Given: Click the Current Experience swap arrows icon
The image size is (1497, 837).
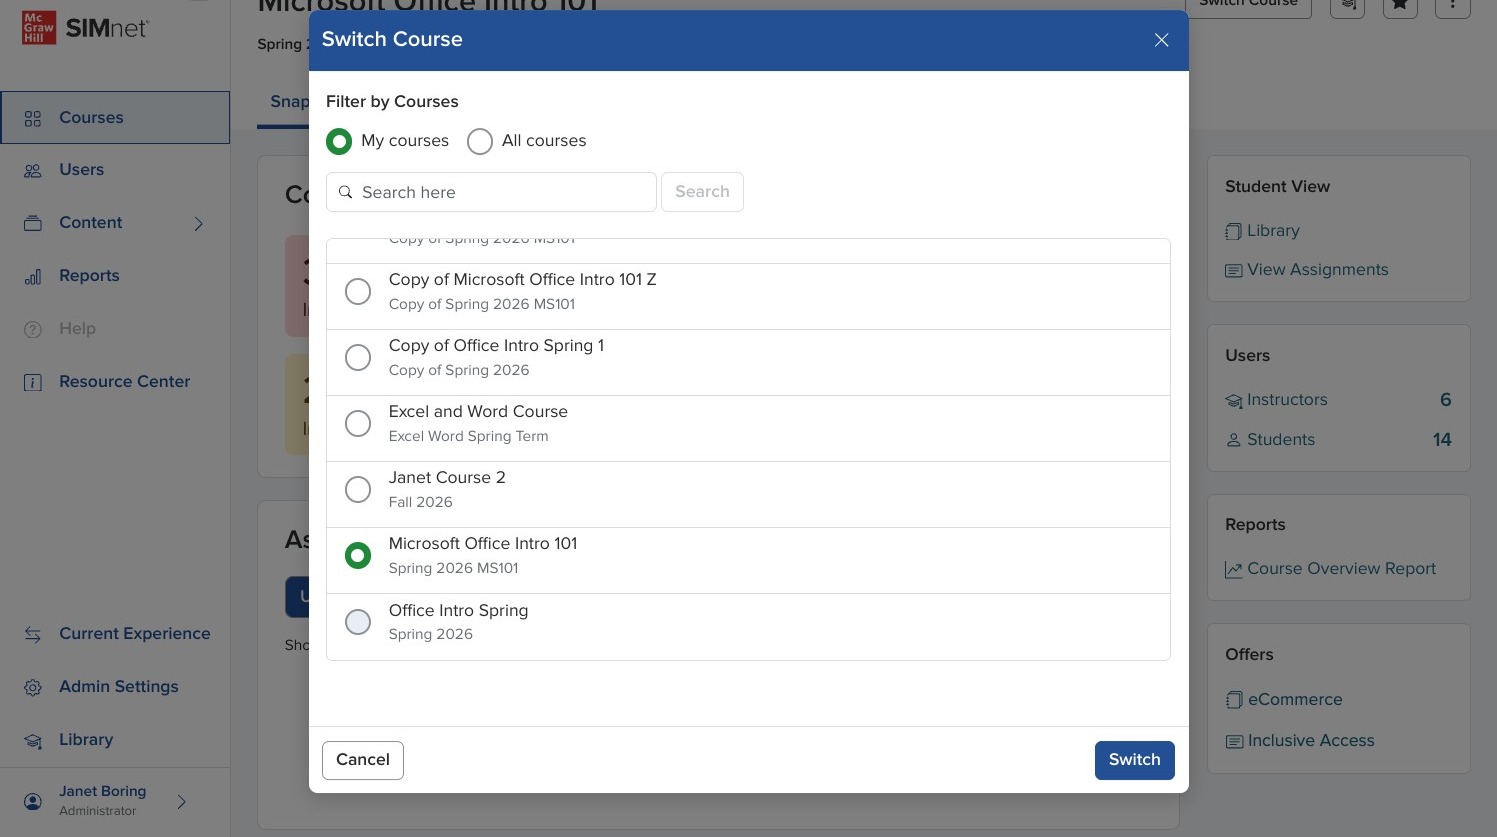Looking at the screenshot, I should click(33, 634).
